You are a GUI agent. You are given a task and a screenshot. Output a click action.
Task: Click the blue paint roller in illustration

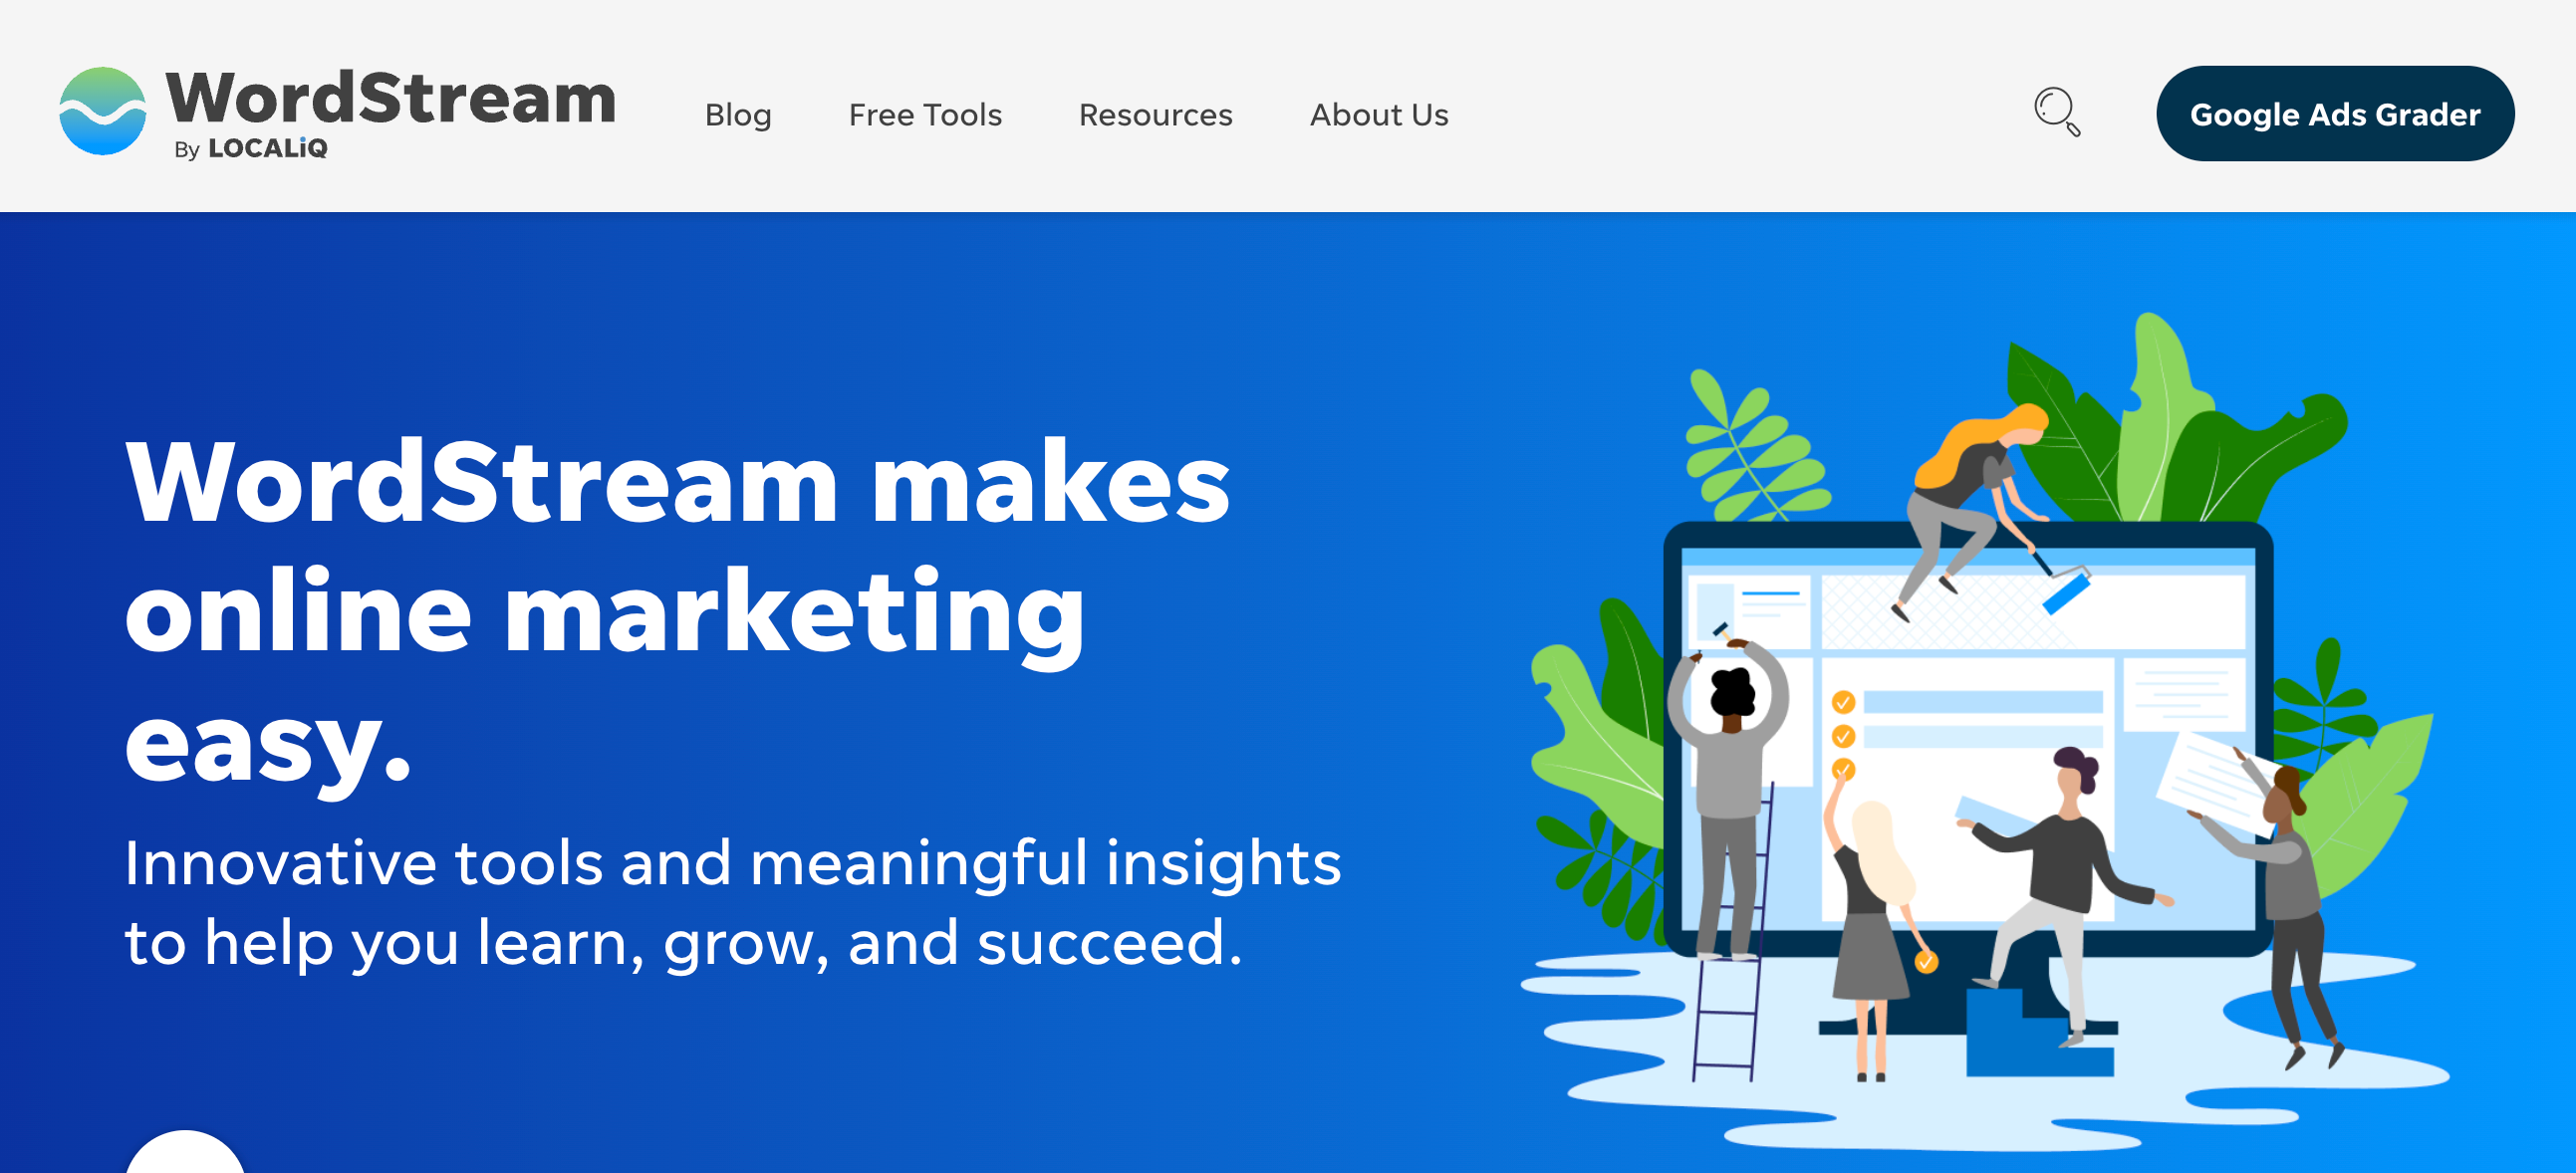[2066, 590]
